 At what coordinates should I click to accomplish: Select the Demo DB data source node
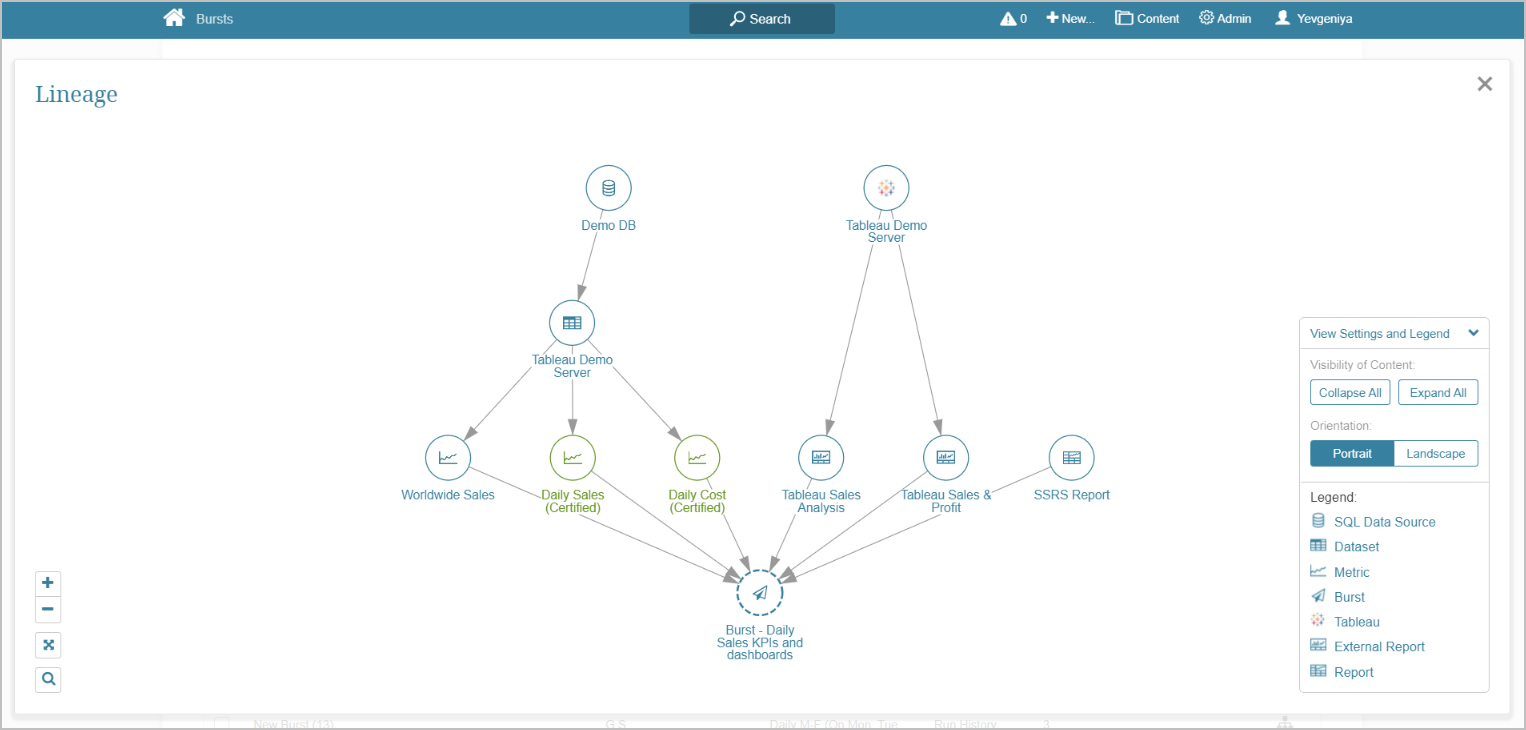pyautogui.click(x=608, y=188)
